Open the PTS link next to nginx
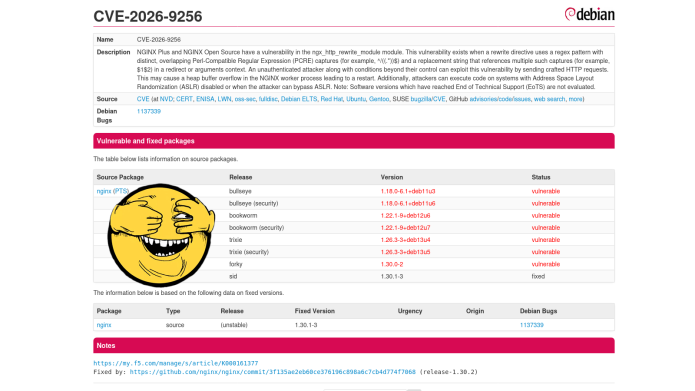Viewport: 695px width, 391px height. coord(121,191)
